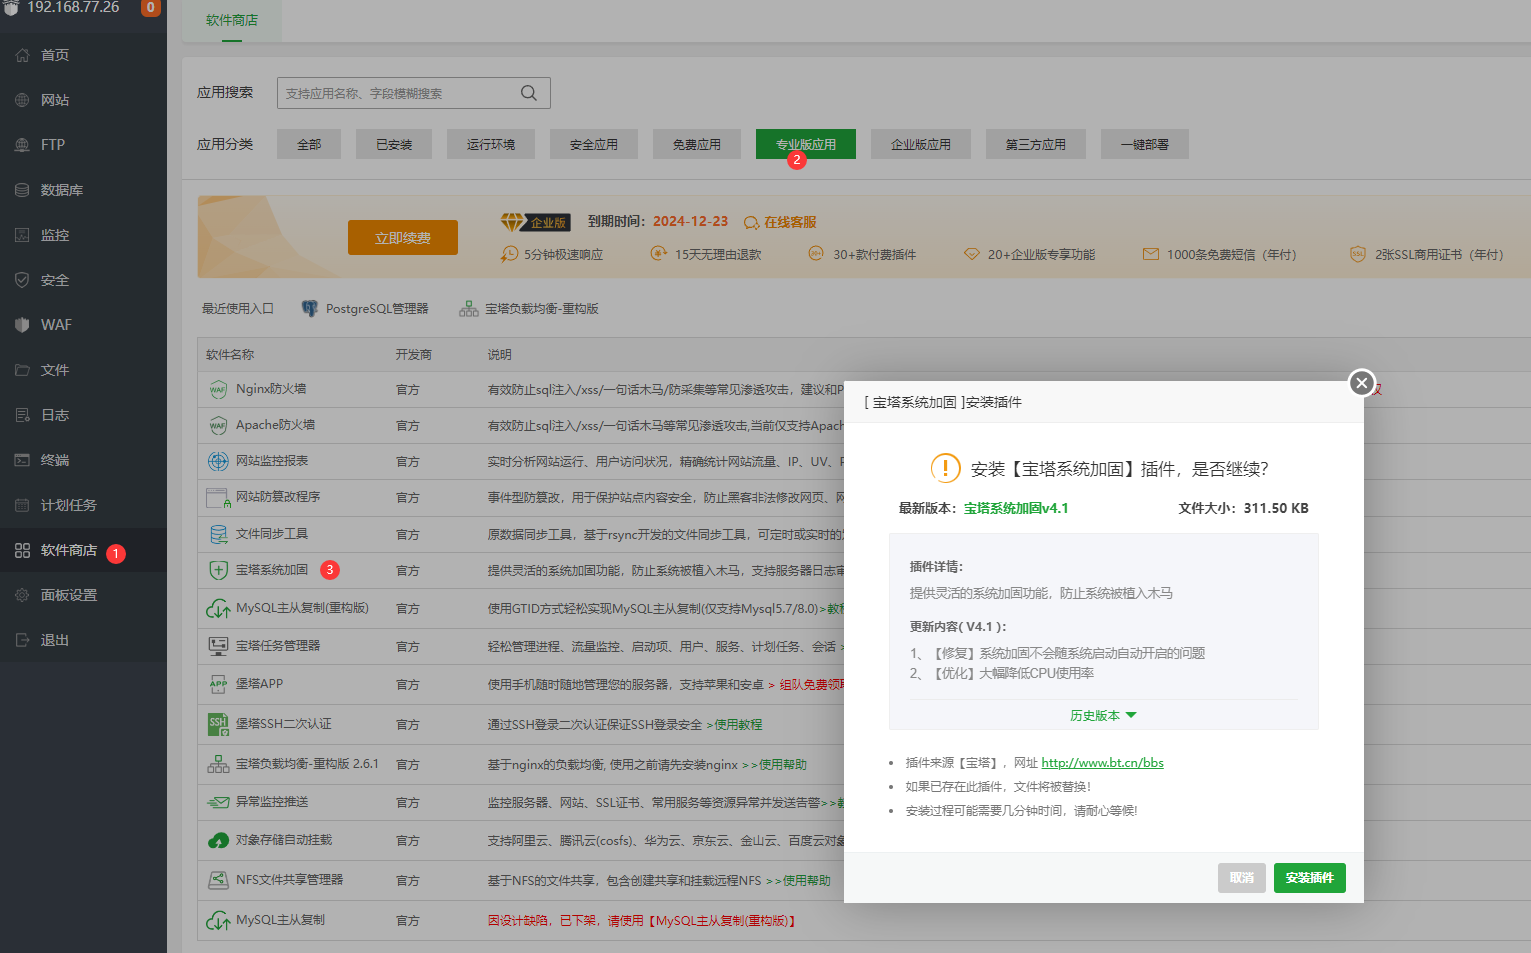Select the 专业版应用 category tab
The width and height of the screenshot is (1531, 953).
(x=806, y=144)
